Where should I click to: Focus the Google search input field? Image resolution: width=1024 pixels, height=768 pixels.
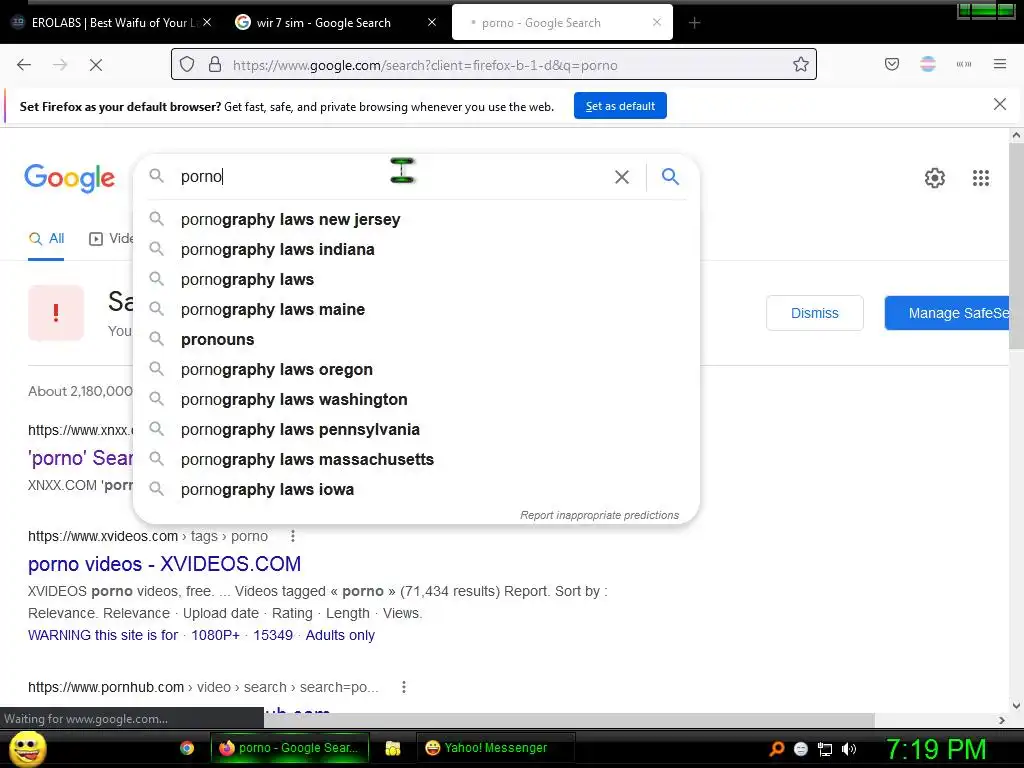coord(392,177)
